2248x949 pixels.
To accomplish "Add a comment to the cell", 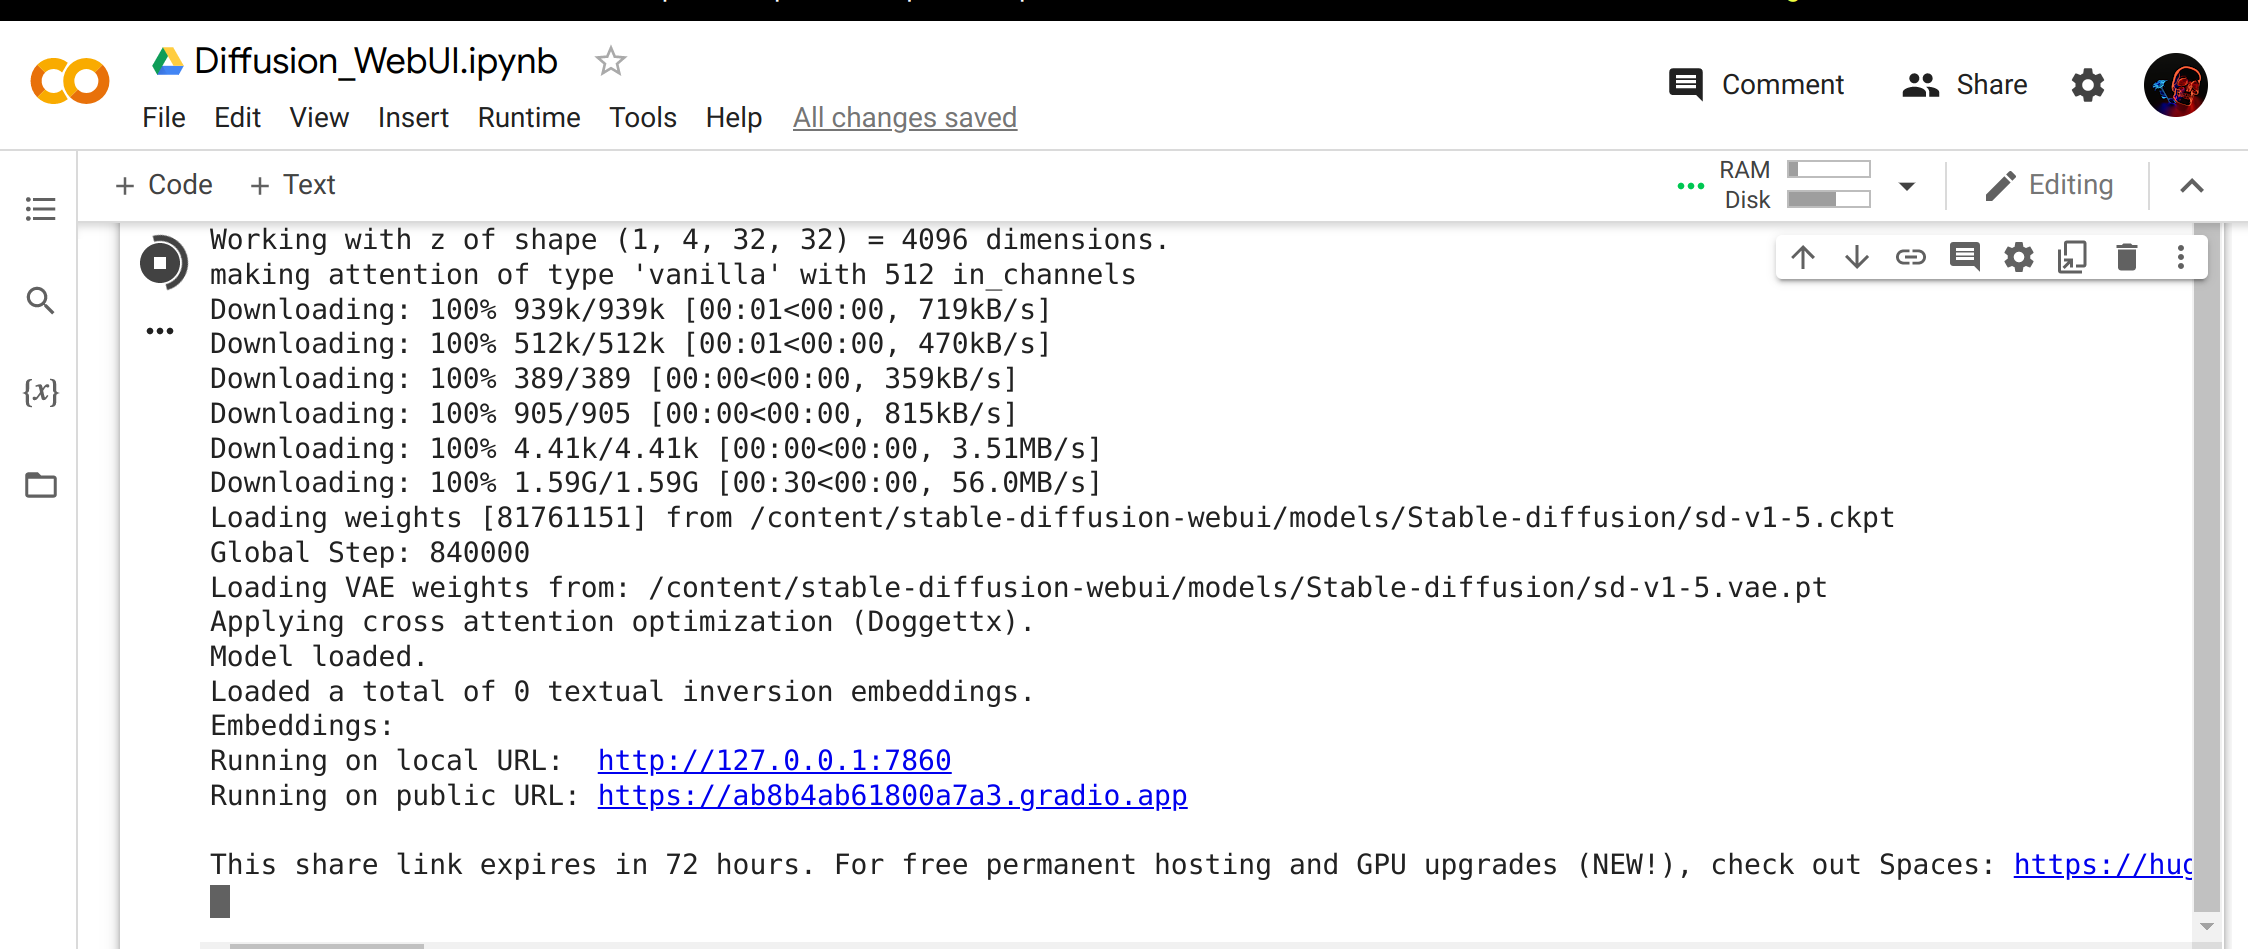I will click(x=1964, y=257).
